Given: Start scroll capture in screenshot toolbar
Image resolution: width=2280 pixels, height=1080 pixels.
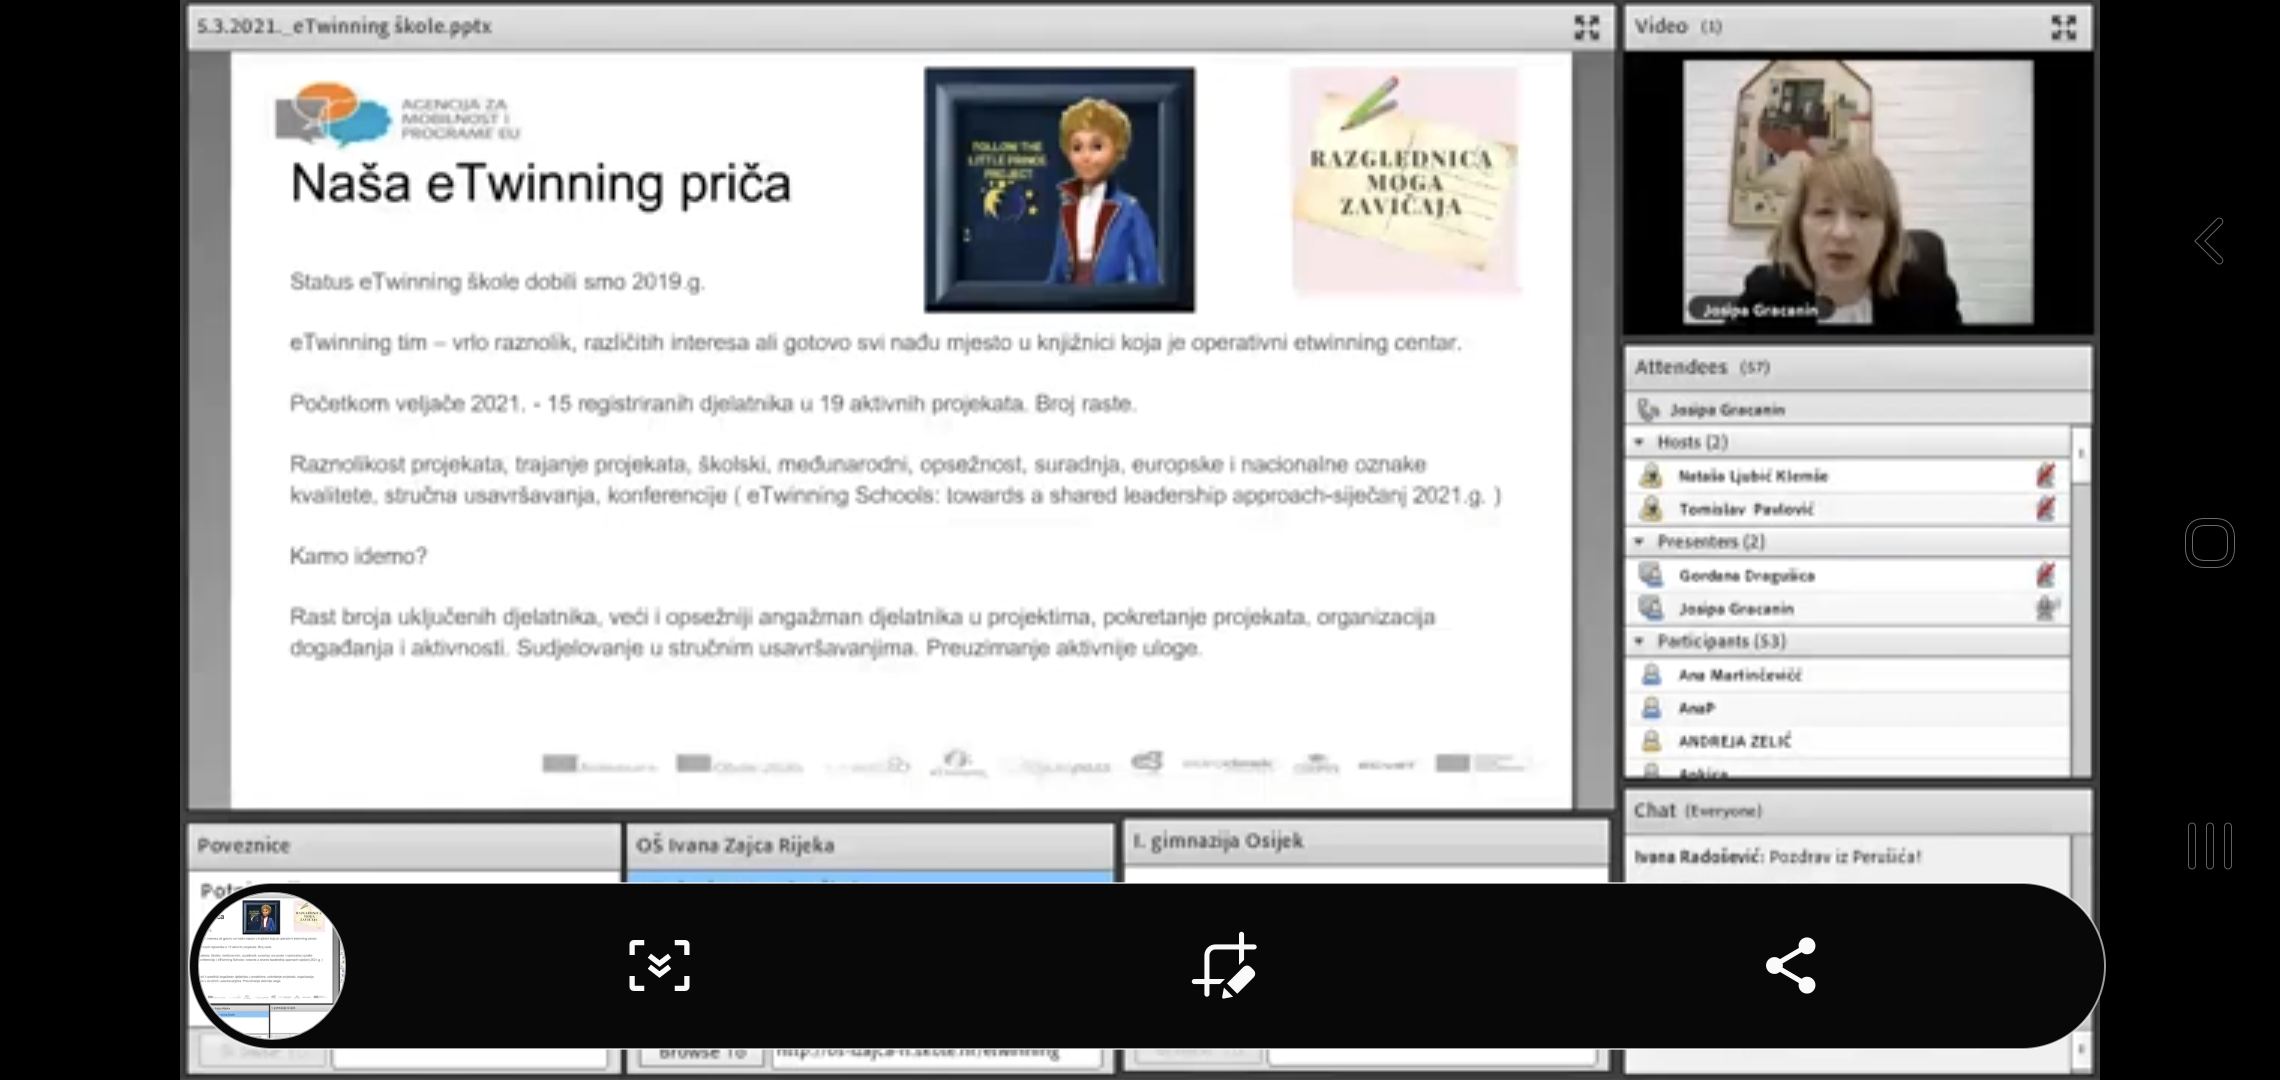Looking at the screenshot, I should [x=659, y=965].
